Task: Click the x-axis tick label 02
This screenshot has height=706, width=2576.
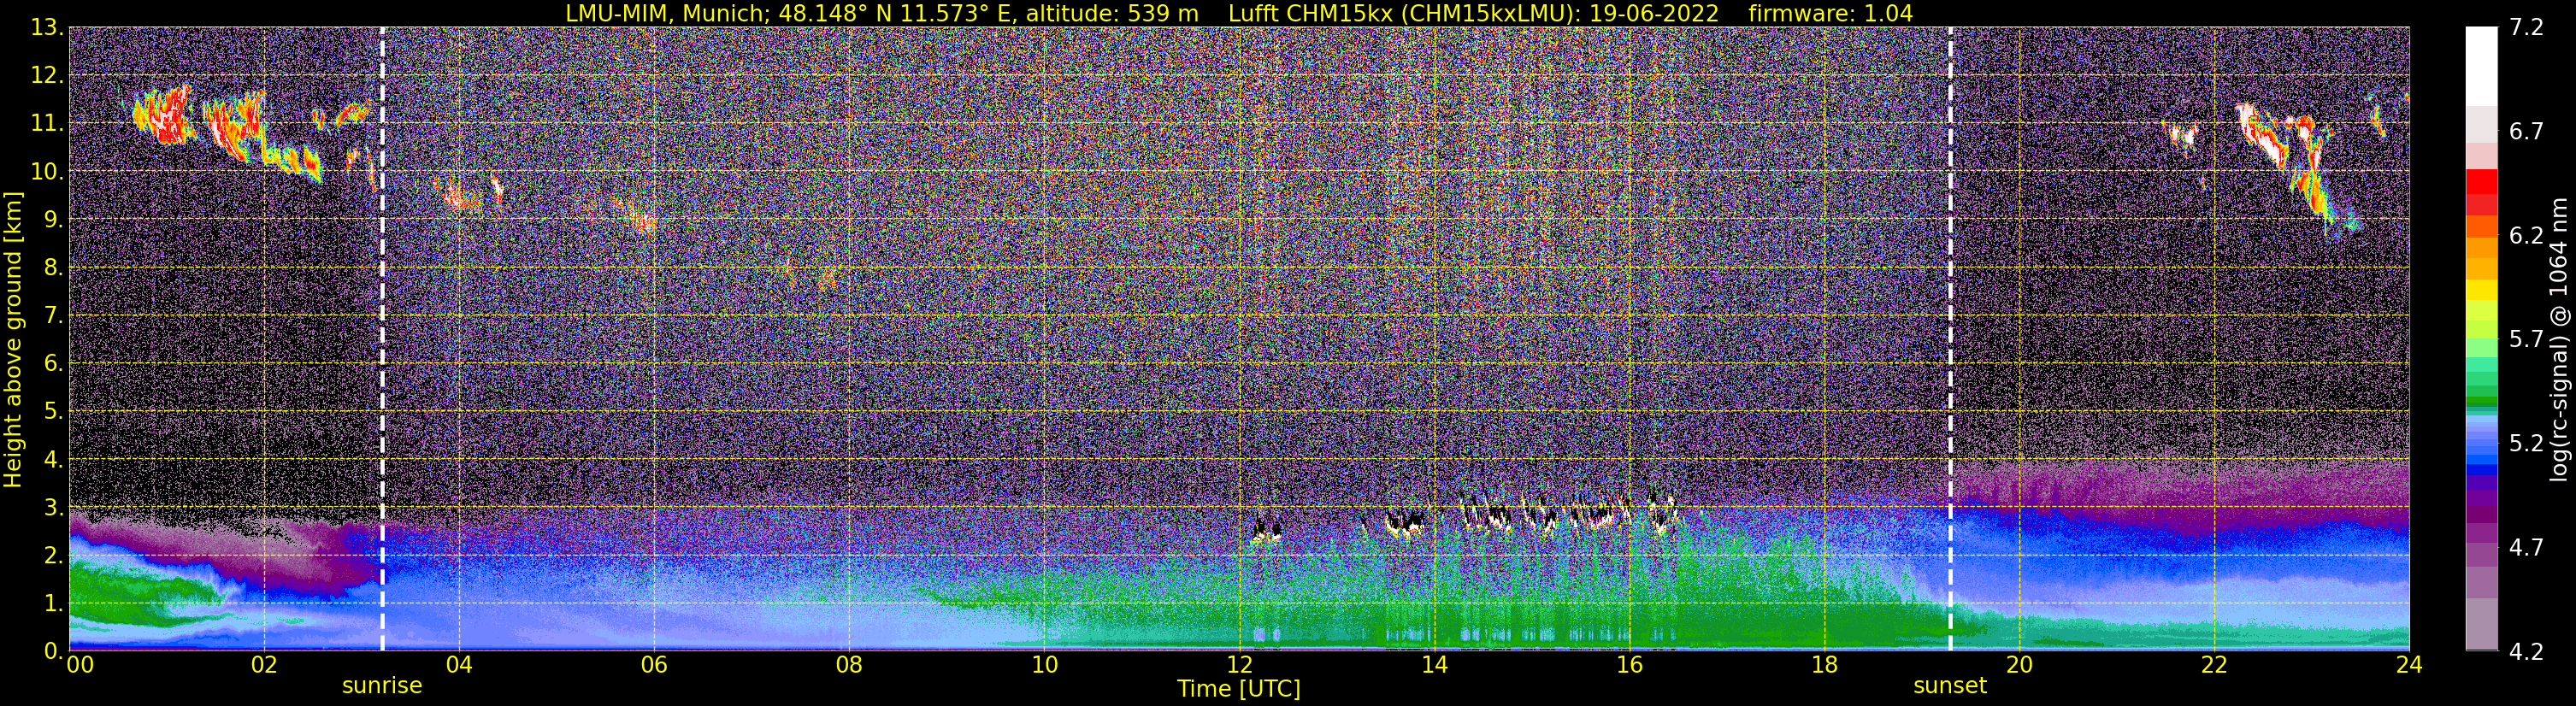Action: coord(264,665)
